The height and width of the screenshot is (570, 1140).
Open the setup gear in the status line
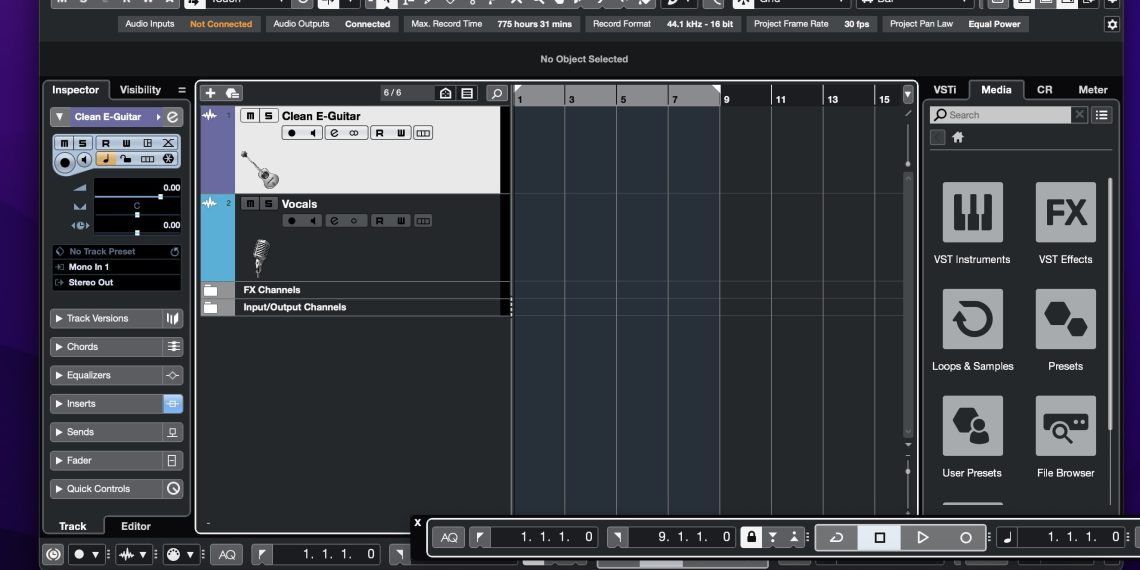(x=1112, y=24)
